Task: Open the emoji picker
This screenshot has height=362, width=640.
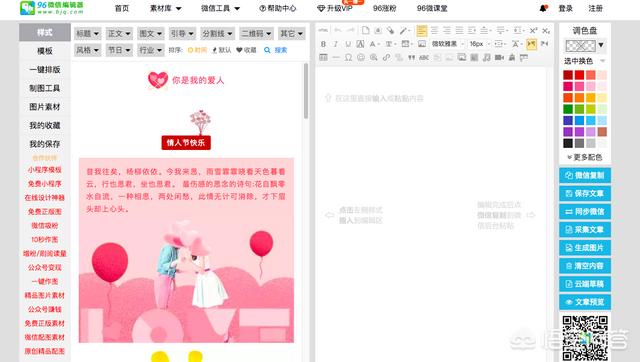Action: coord(361,58)
